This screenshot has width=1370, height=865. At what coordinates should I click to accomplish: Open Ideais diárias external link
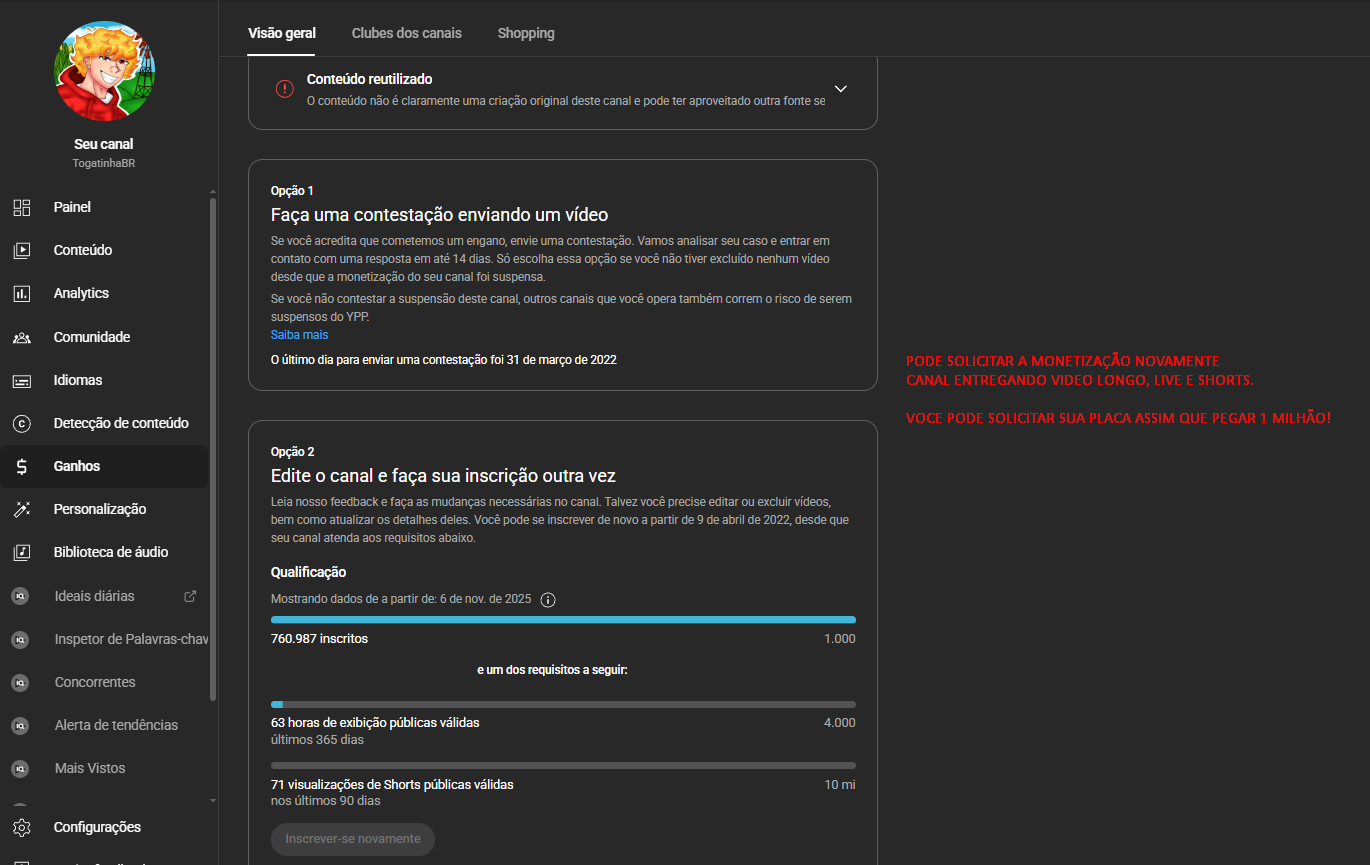190,596
